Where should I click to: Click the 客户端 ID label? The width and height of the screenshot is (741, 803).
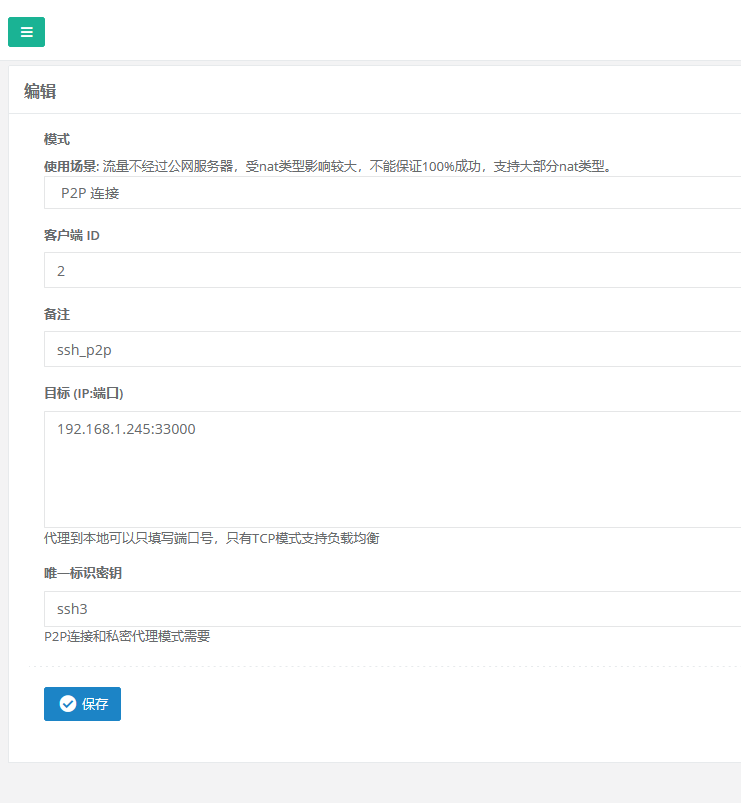[x=71, y=236]
